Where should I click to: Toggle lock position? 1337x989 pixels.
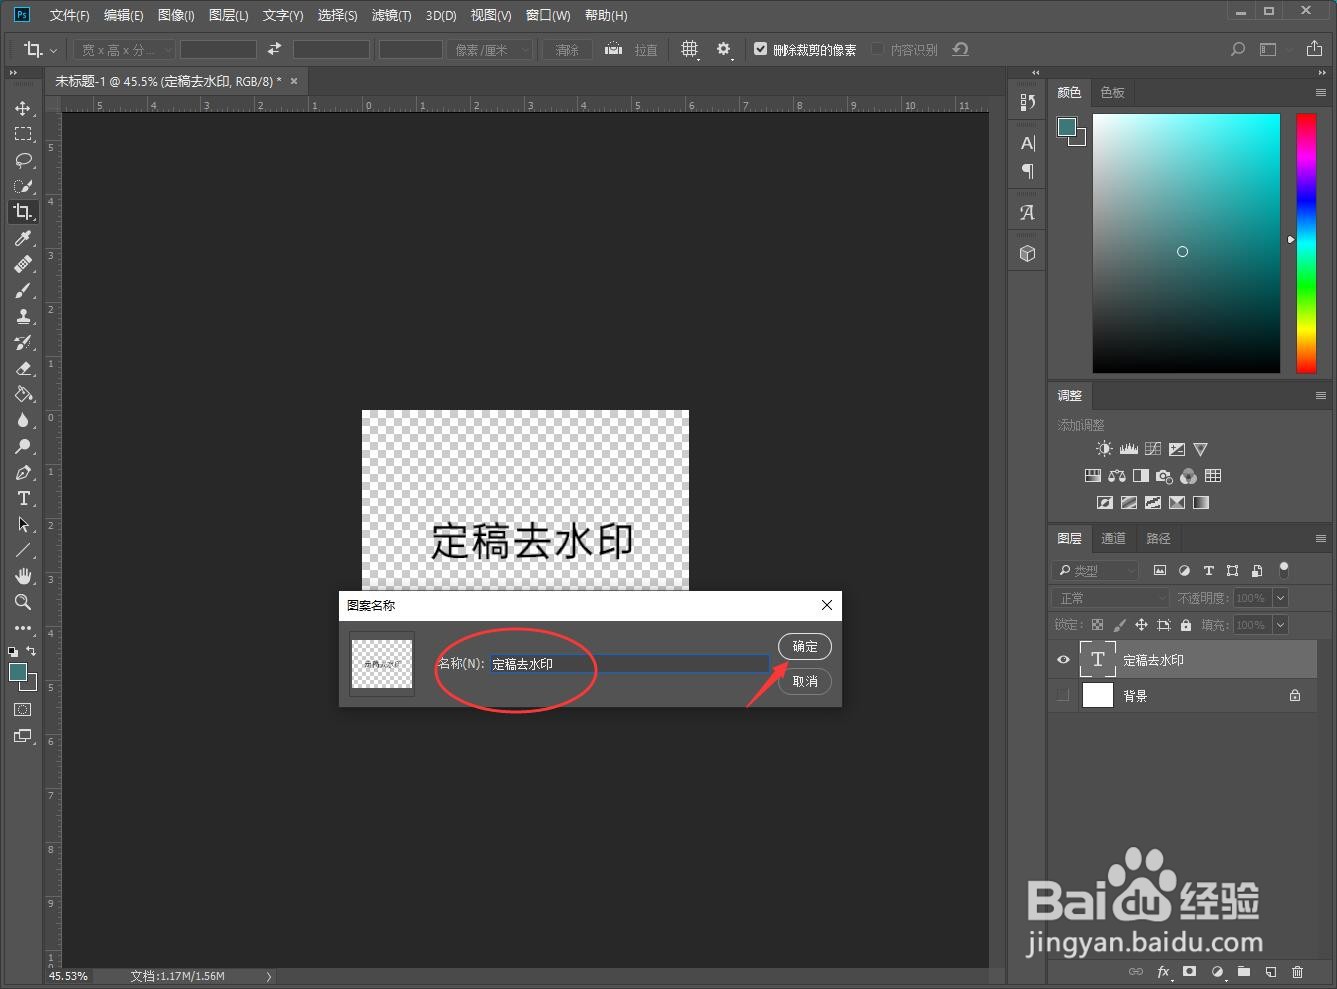tap(1141, 625)
